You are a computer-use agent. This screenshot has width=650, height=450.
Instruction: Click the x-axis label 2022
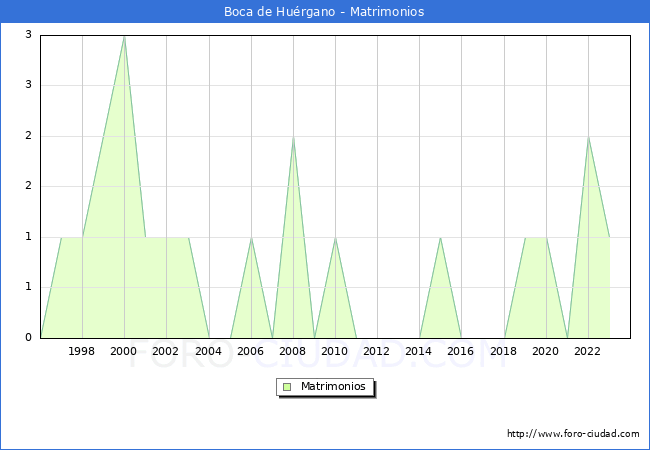pos(587,351)
